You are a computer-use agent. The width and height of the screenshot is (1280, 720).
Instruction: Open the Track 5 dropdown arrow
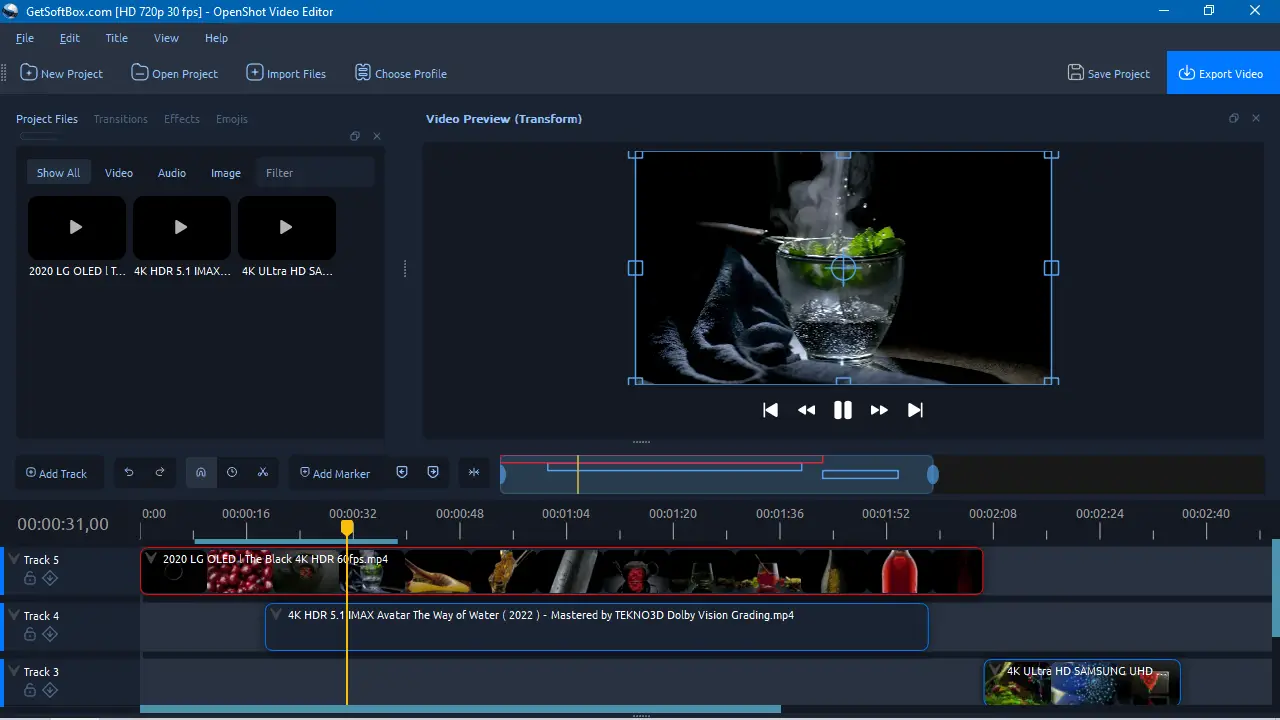[14, 559]
